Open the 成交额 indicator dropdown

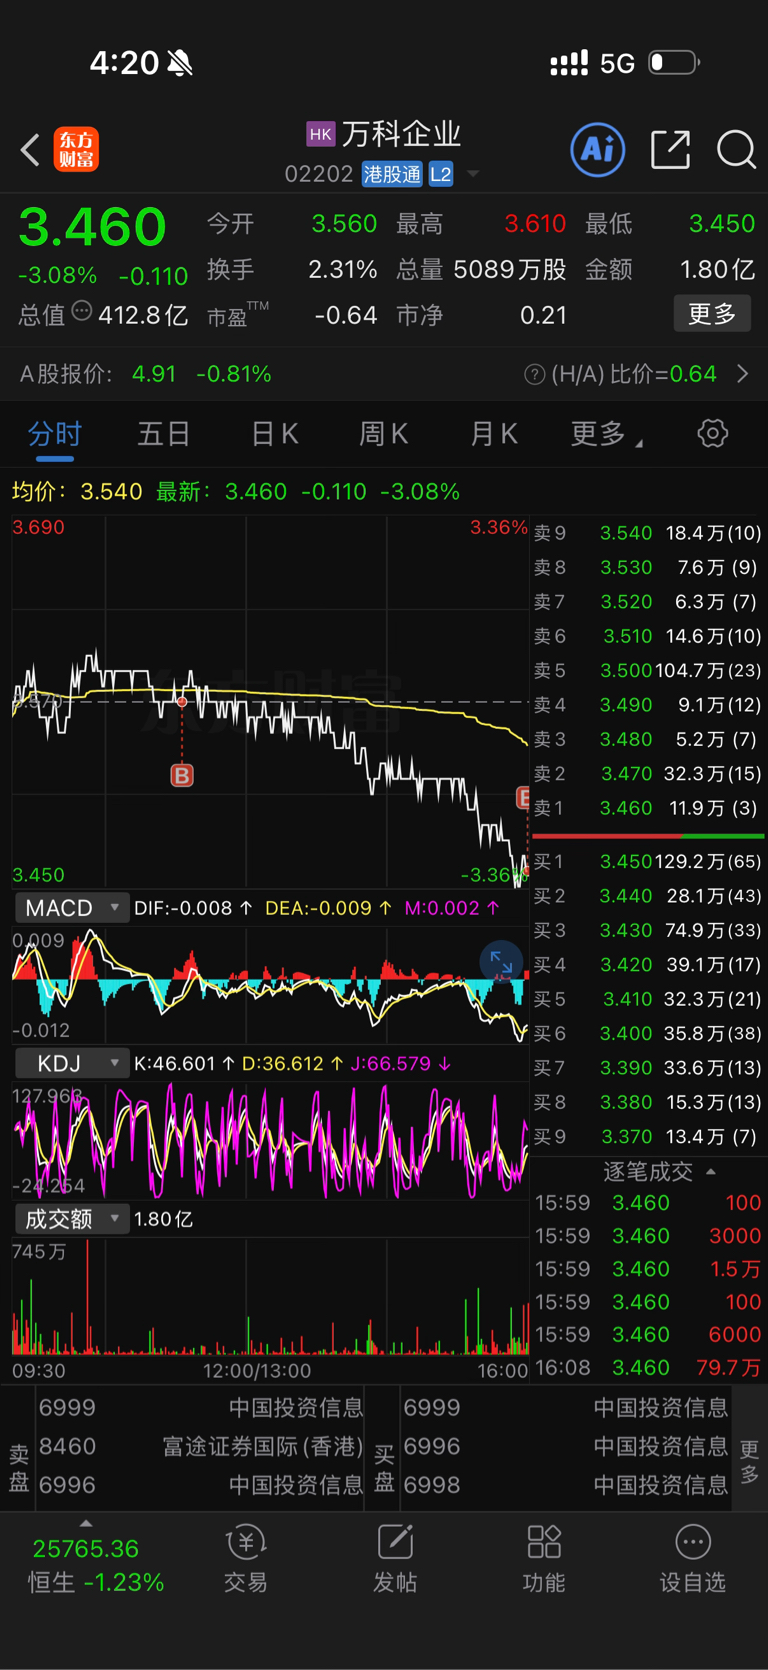72,1219
